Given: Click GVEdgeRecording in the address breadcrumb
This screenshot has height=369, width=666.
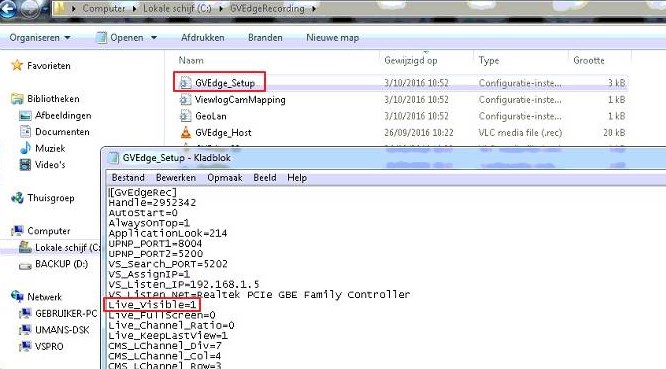Looking at the screenshot, I should pos(267,8).
